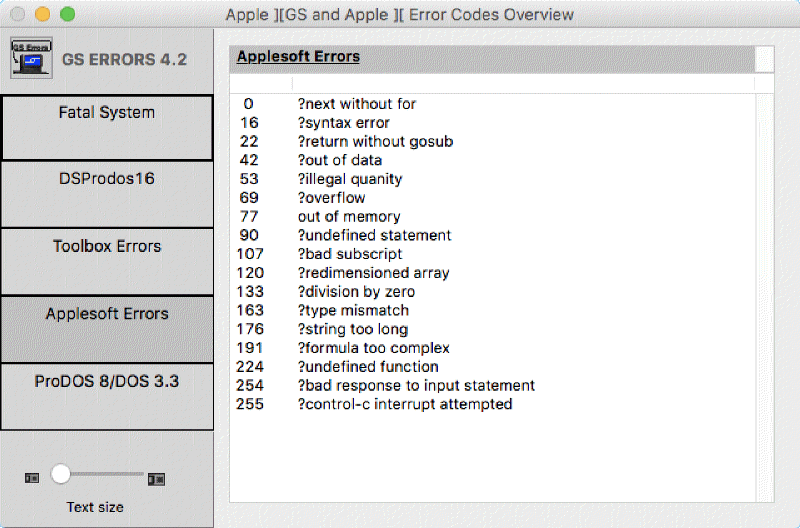Click the vertical scrollbar of the error list
Screen dimensions: 800x528
click(x=764, y=297)
